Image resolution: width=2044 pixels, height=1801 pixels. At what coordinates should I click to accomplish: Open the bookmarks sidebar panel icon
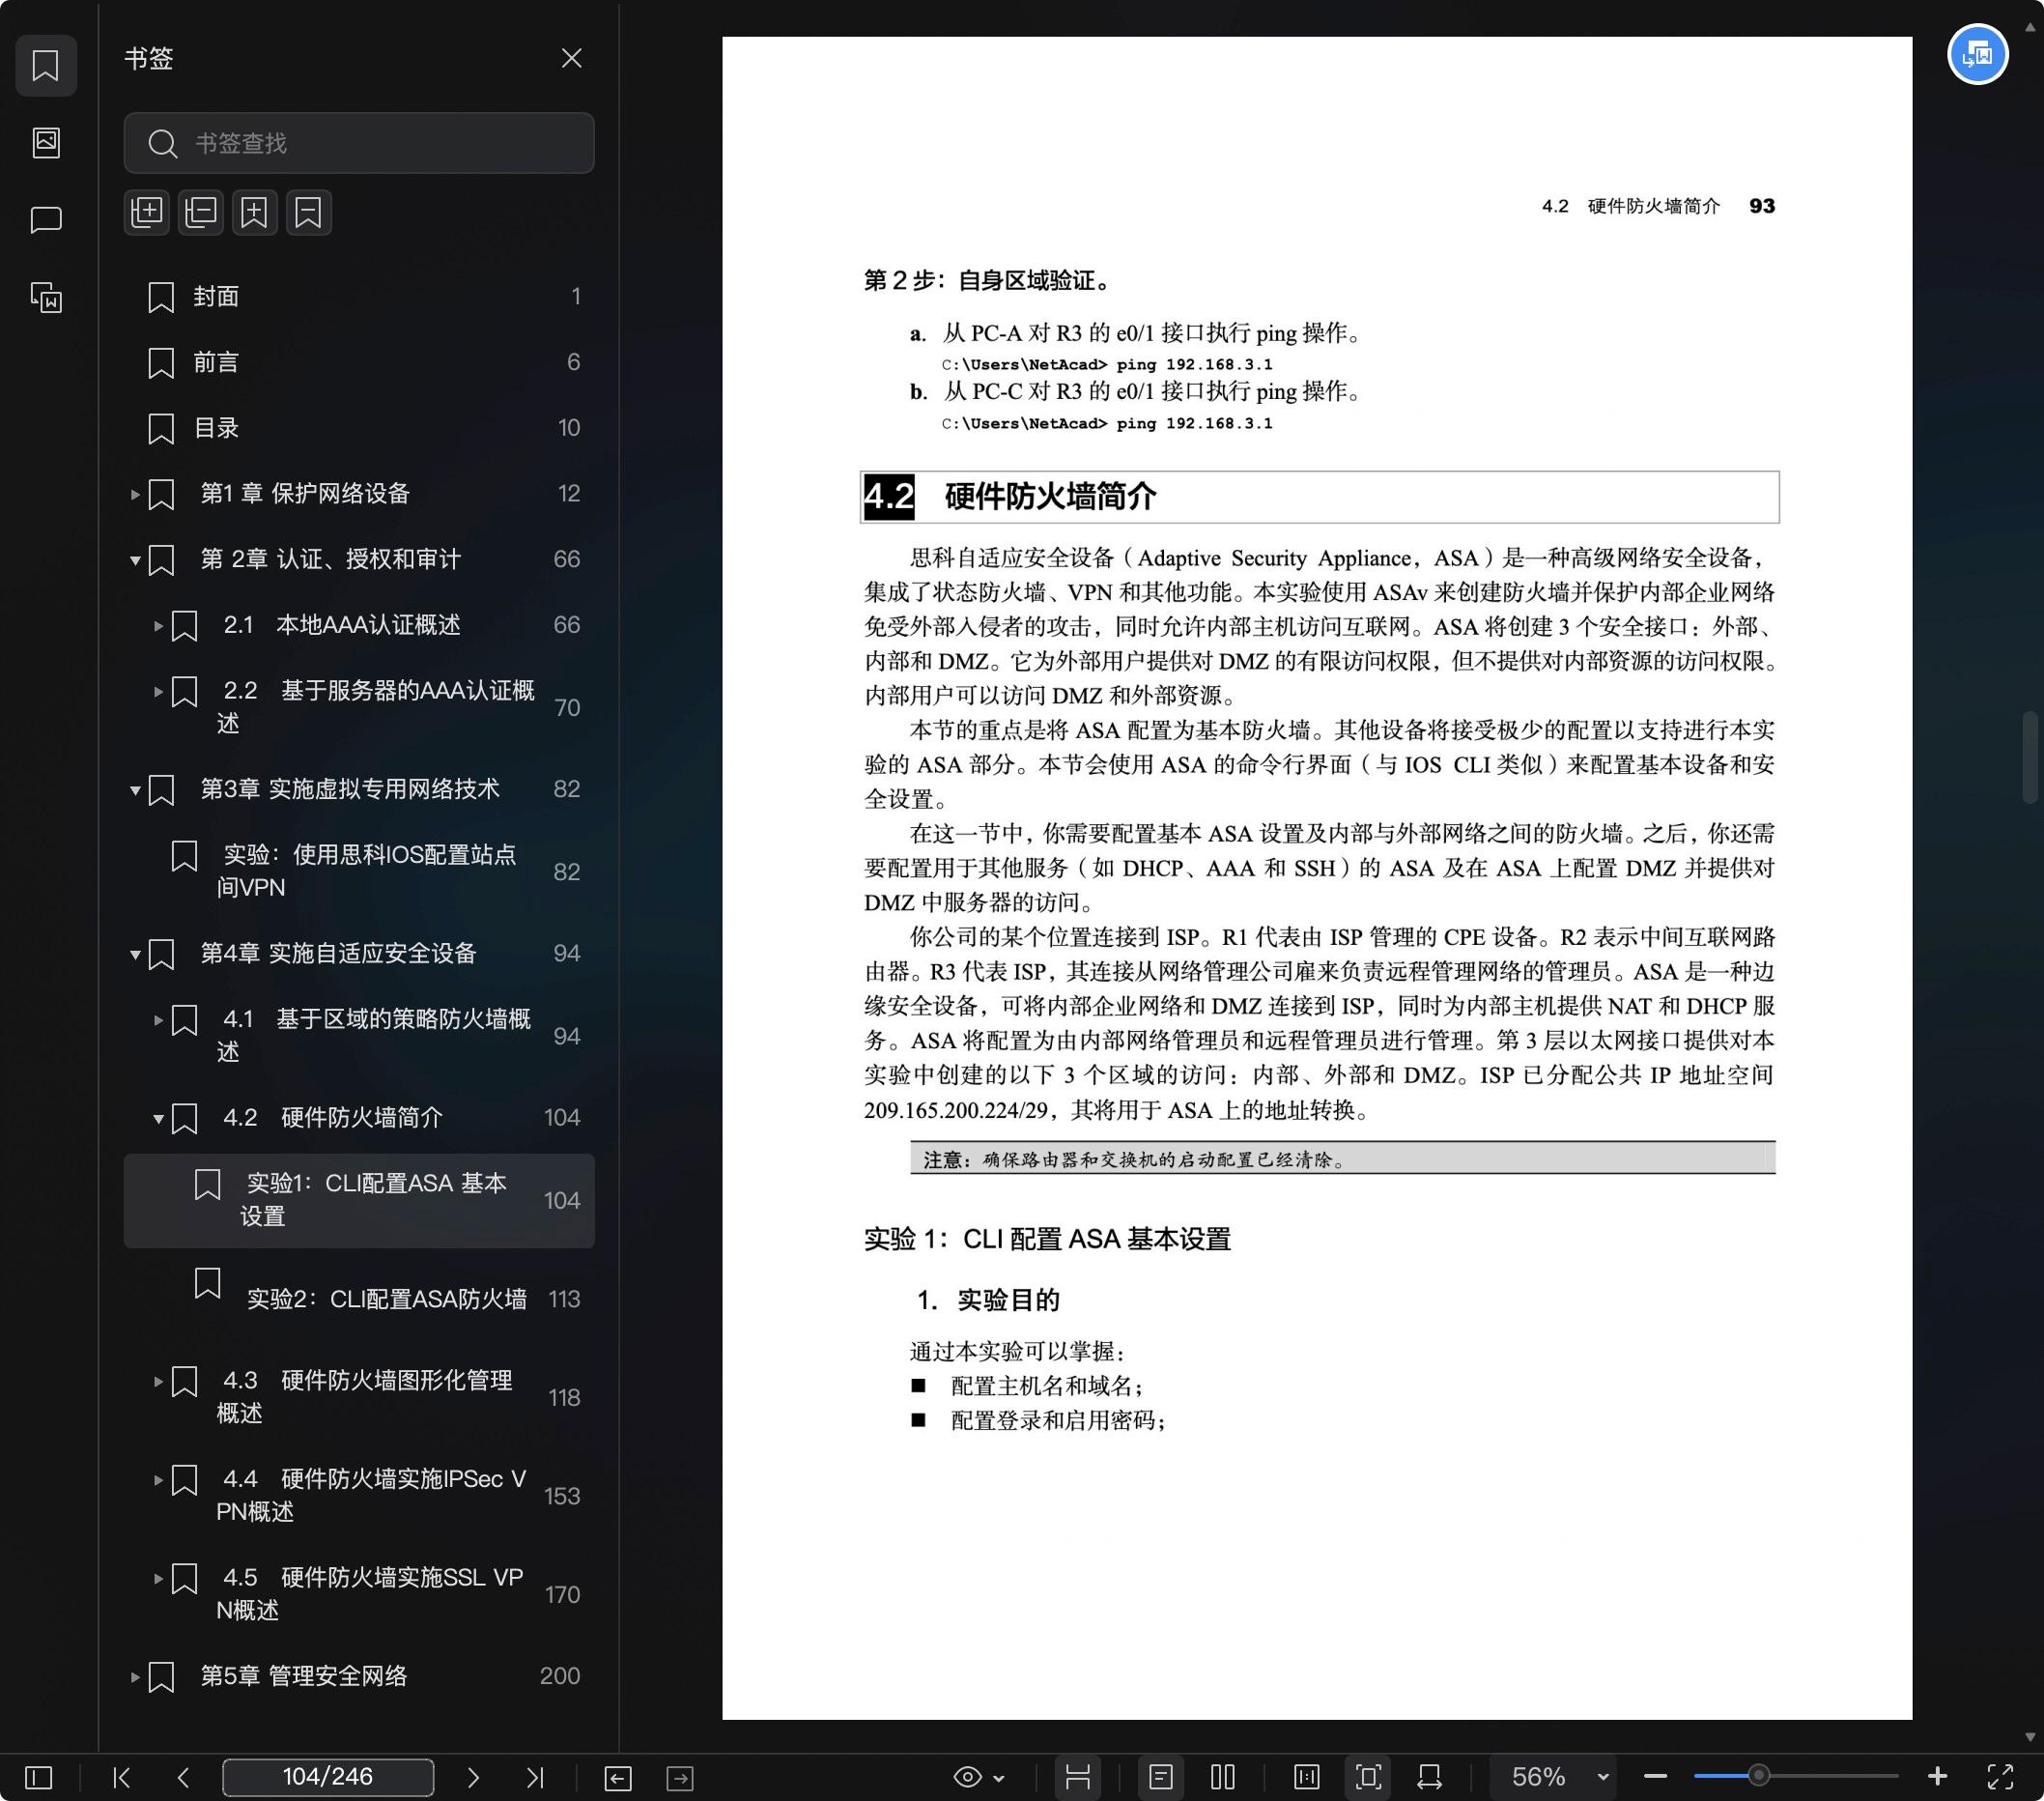[46, 66]
